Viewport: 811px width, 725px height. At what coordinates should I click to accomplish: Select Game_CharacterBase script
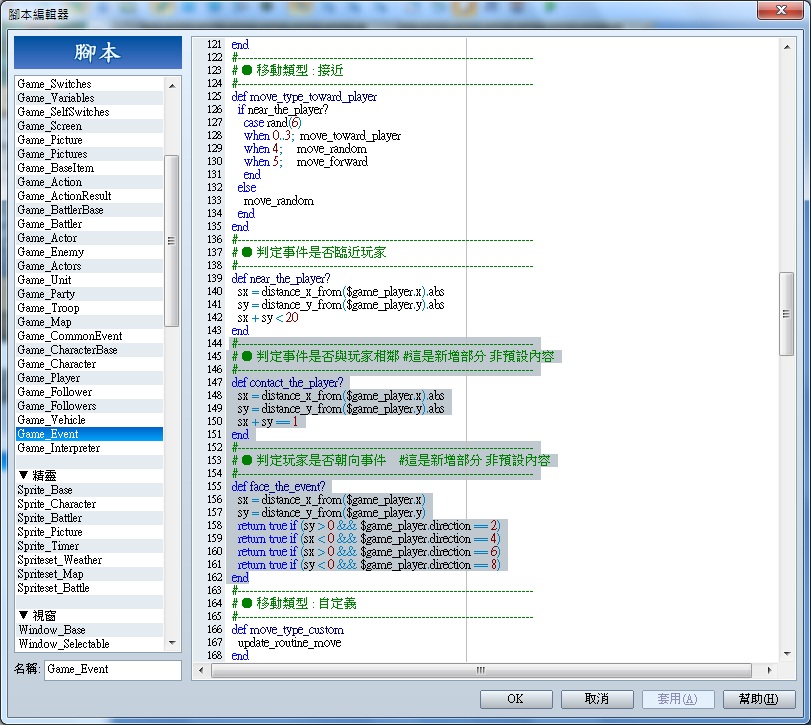tap(89, 350)
